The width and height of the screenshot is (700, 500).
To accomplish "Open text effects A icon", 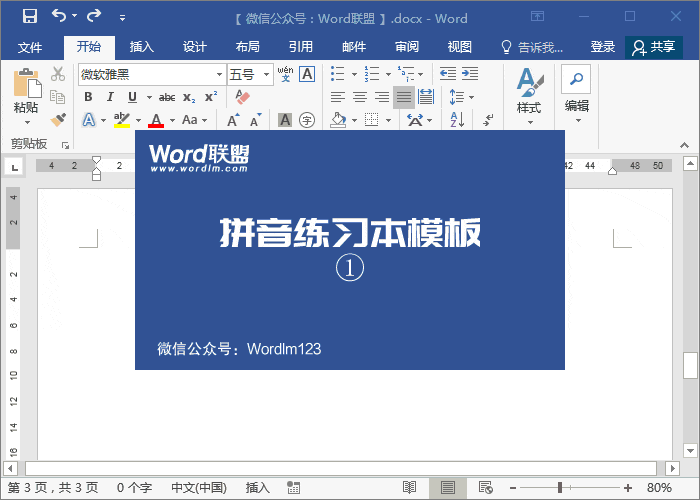I will (89, 120).
